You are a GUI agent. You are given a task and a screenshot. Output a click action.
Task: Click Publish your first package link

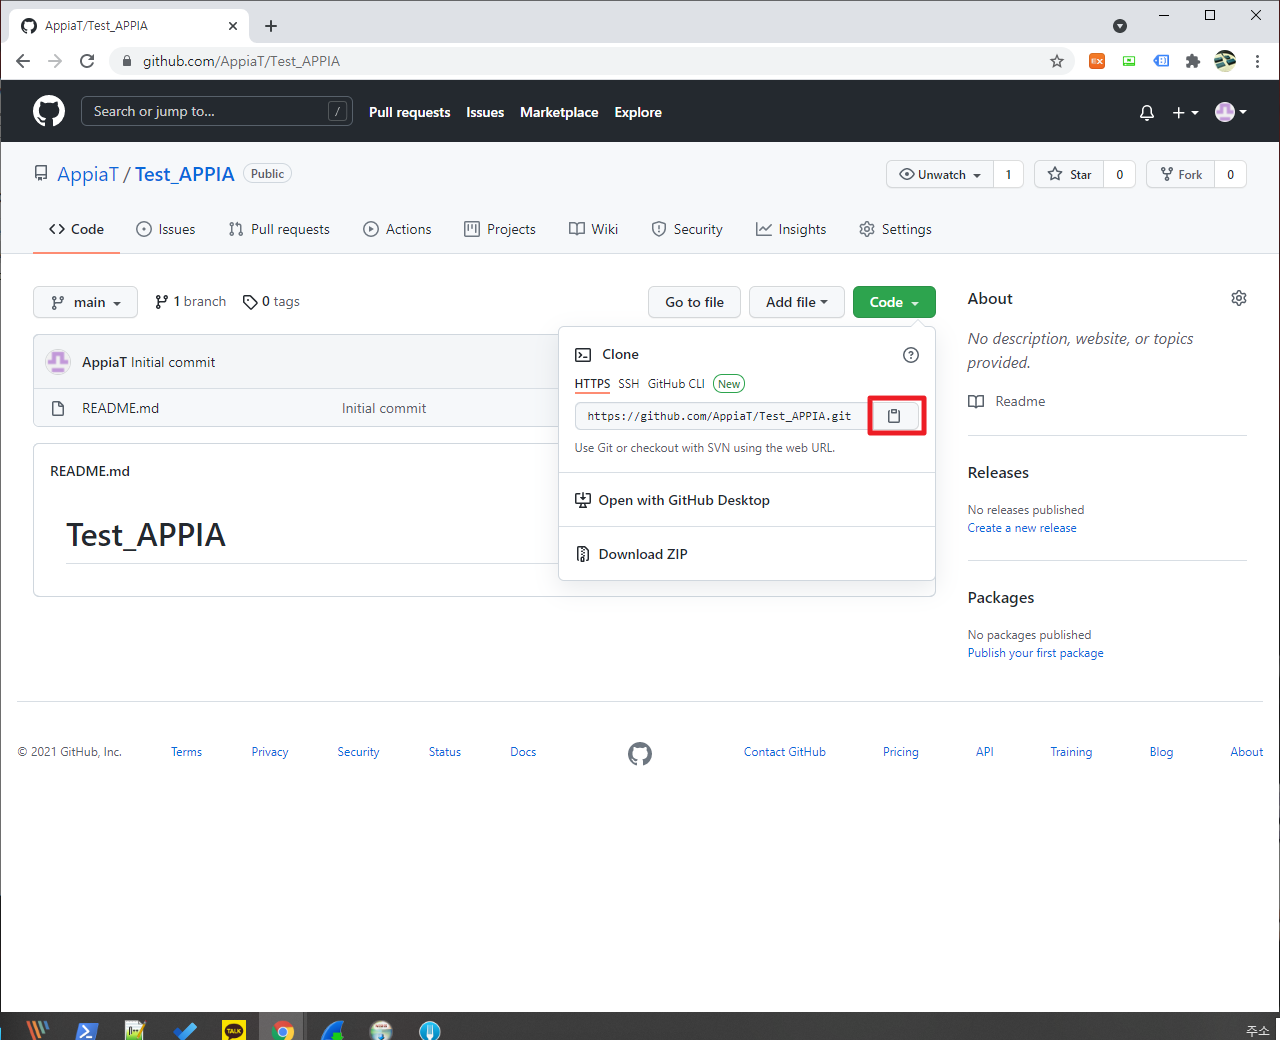(1035, 653)
